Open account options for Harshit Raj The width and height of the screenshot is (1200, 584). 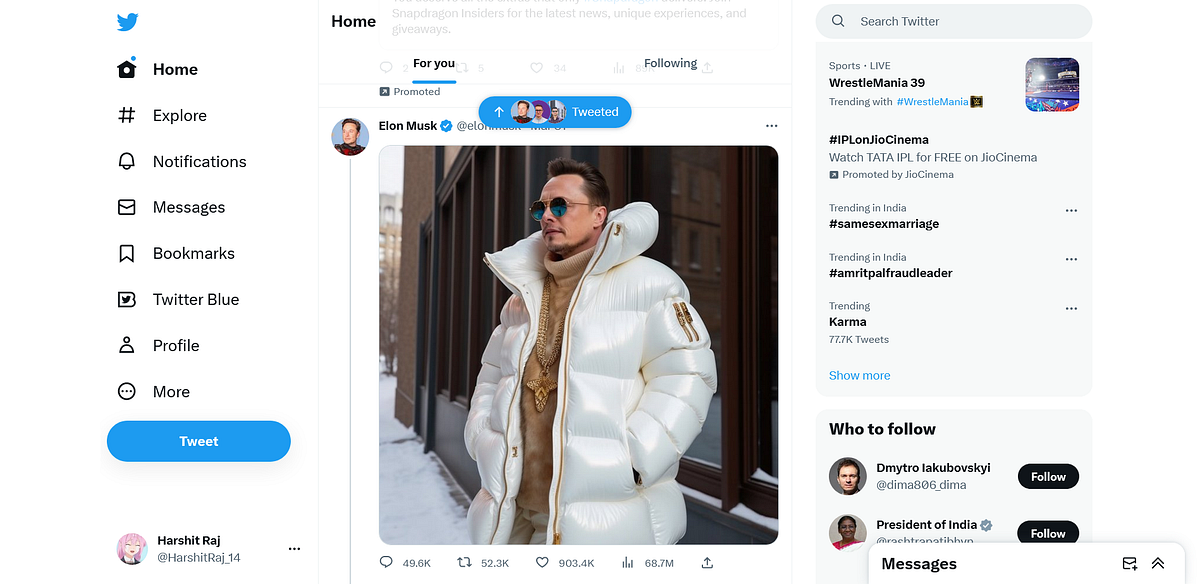[294, 548]
